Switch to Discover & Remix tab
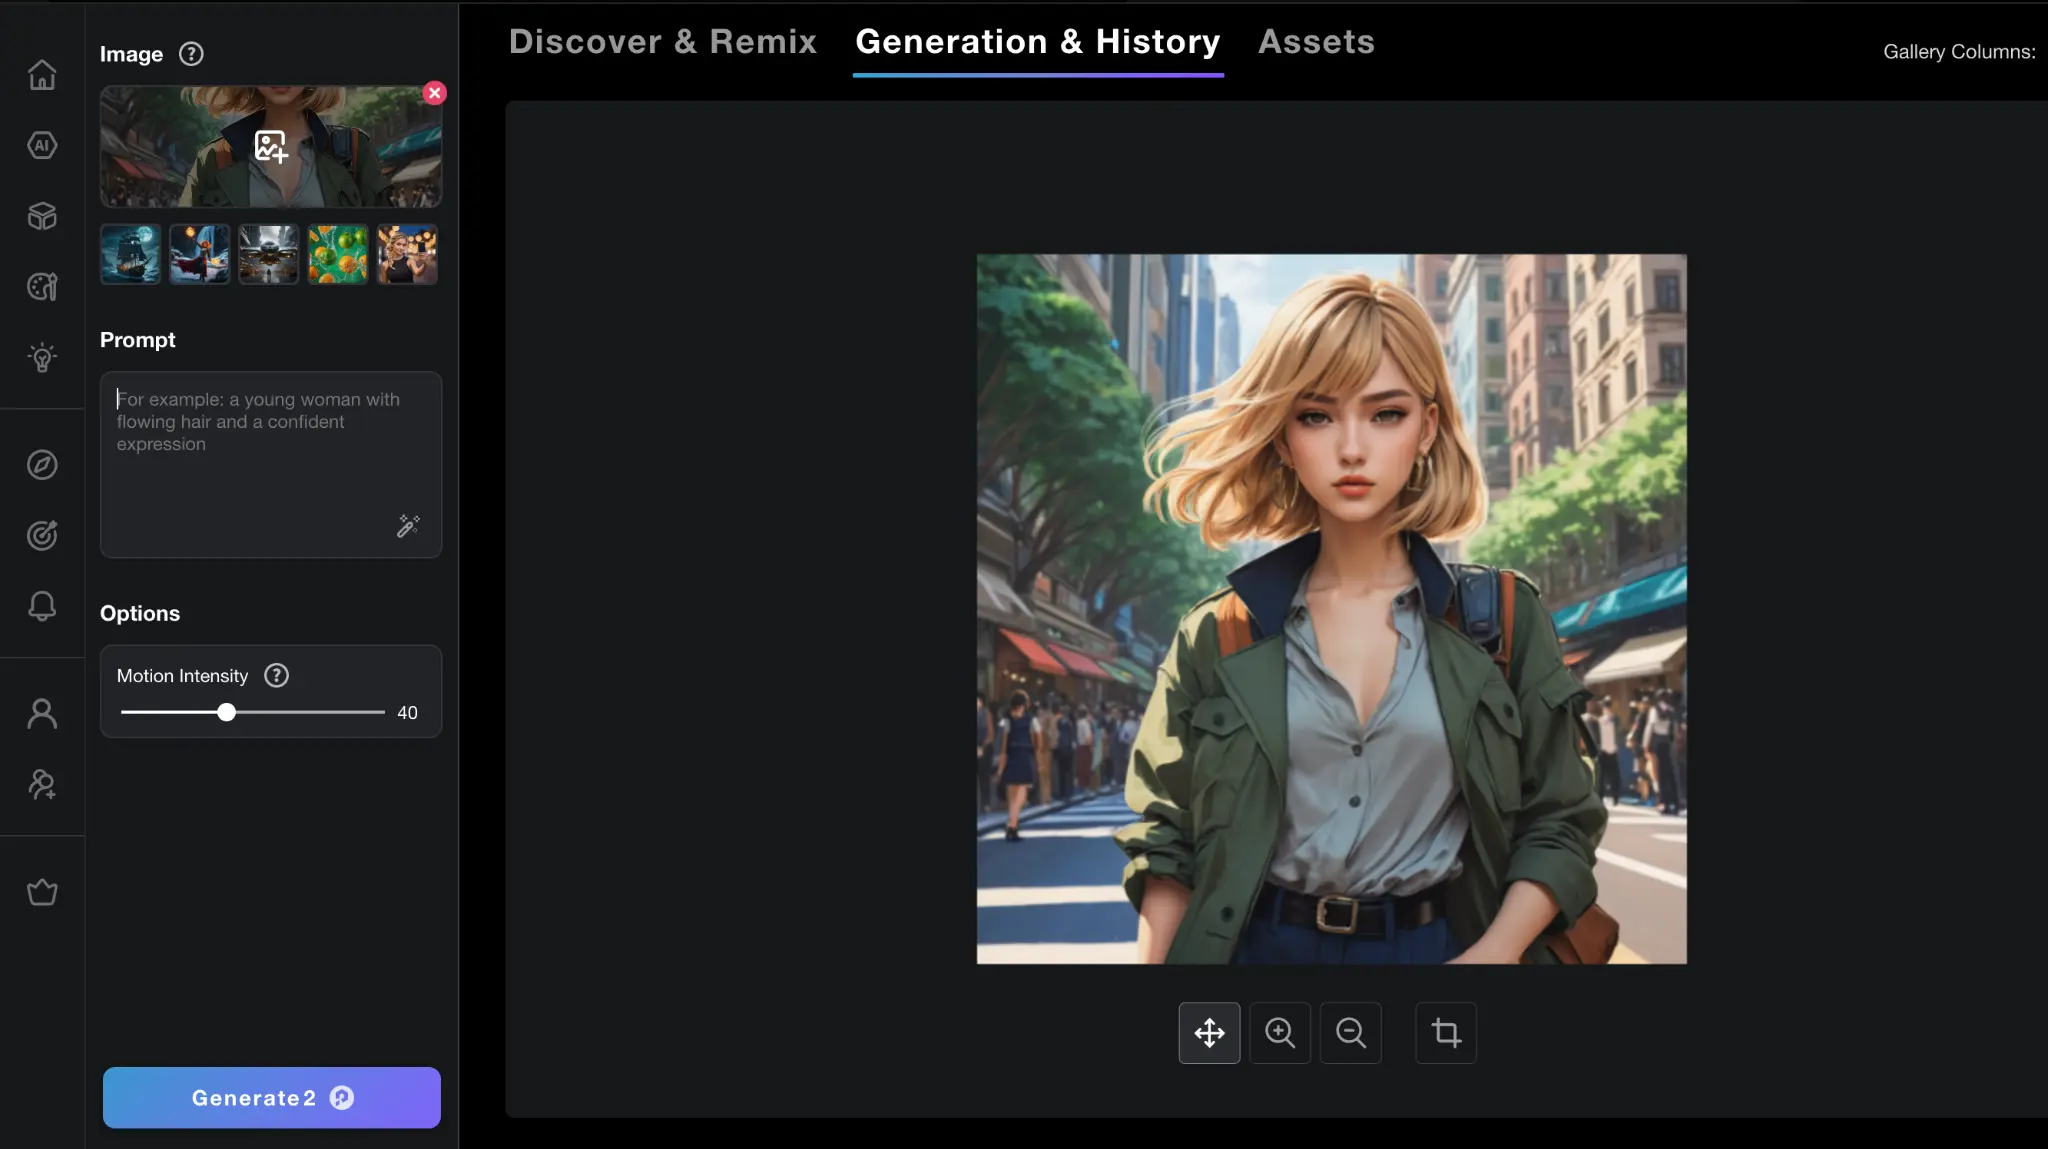 pyautogui.click(x=663, y=42)
